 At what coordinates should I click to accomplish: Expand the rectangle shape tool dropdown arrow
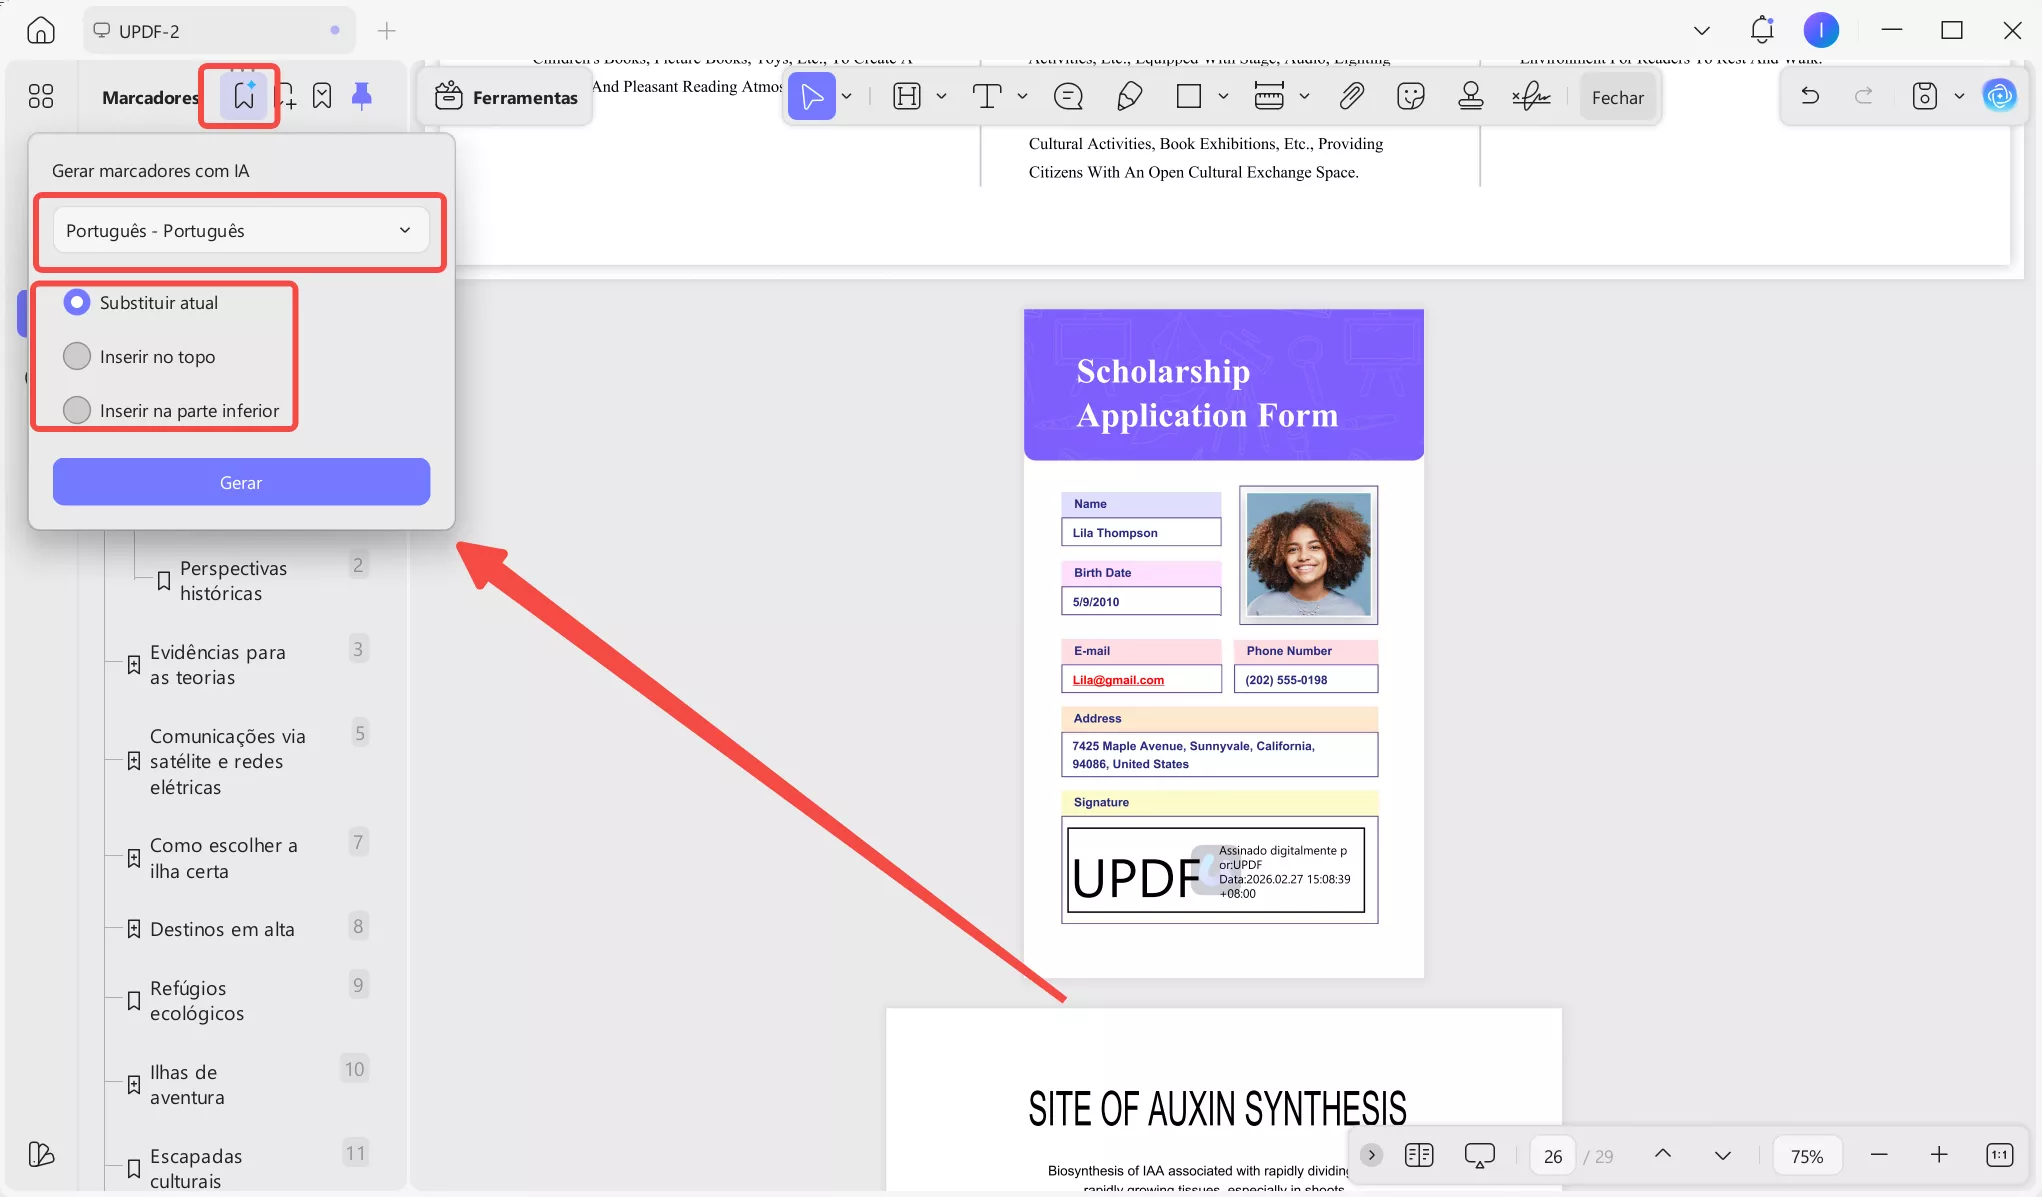click(1223, 96)
